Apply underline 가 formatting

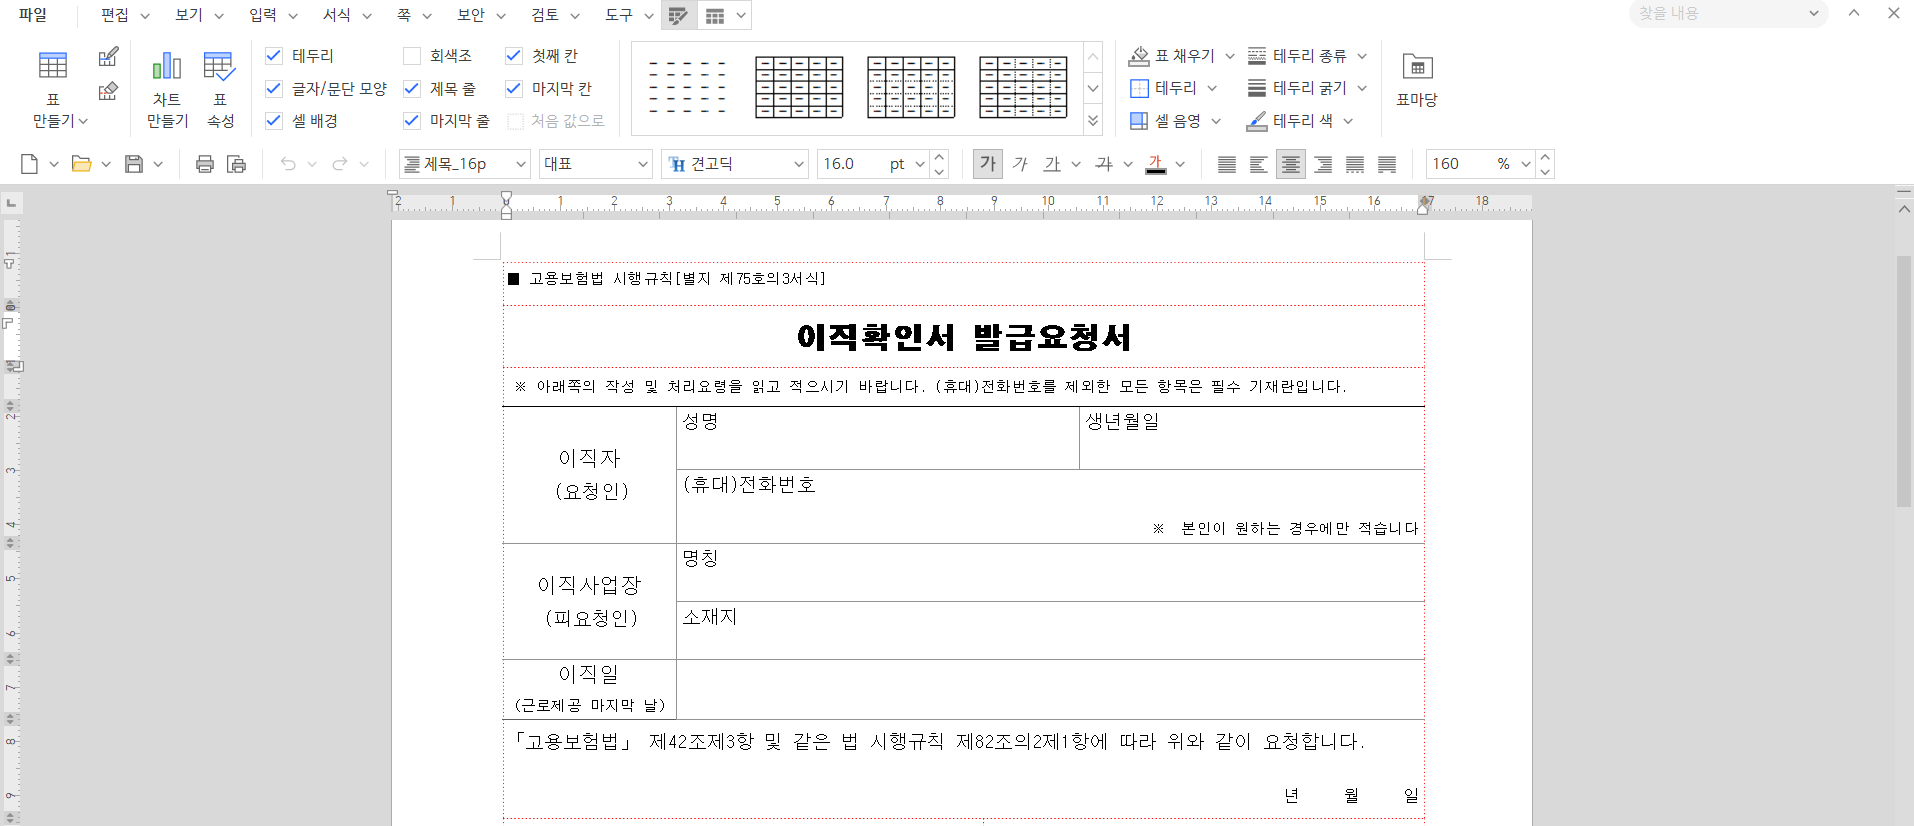tap(1052, 164)
